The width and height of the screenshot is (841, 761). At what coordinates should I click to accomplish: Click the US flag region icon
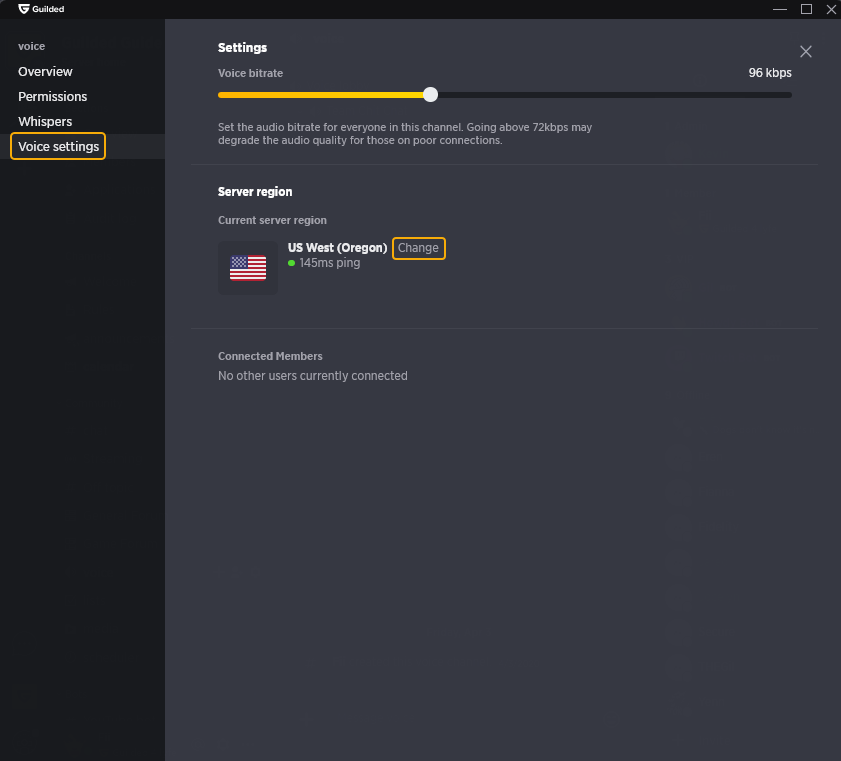248,268
